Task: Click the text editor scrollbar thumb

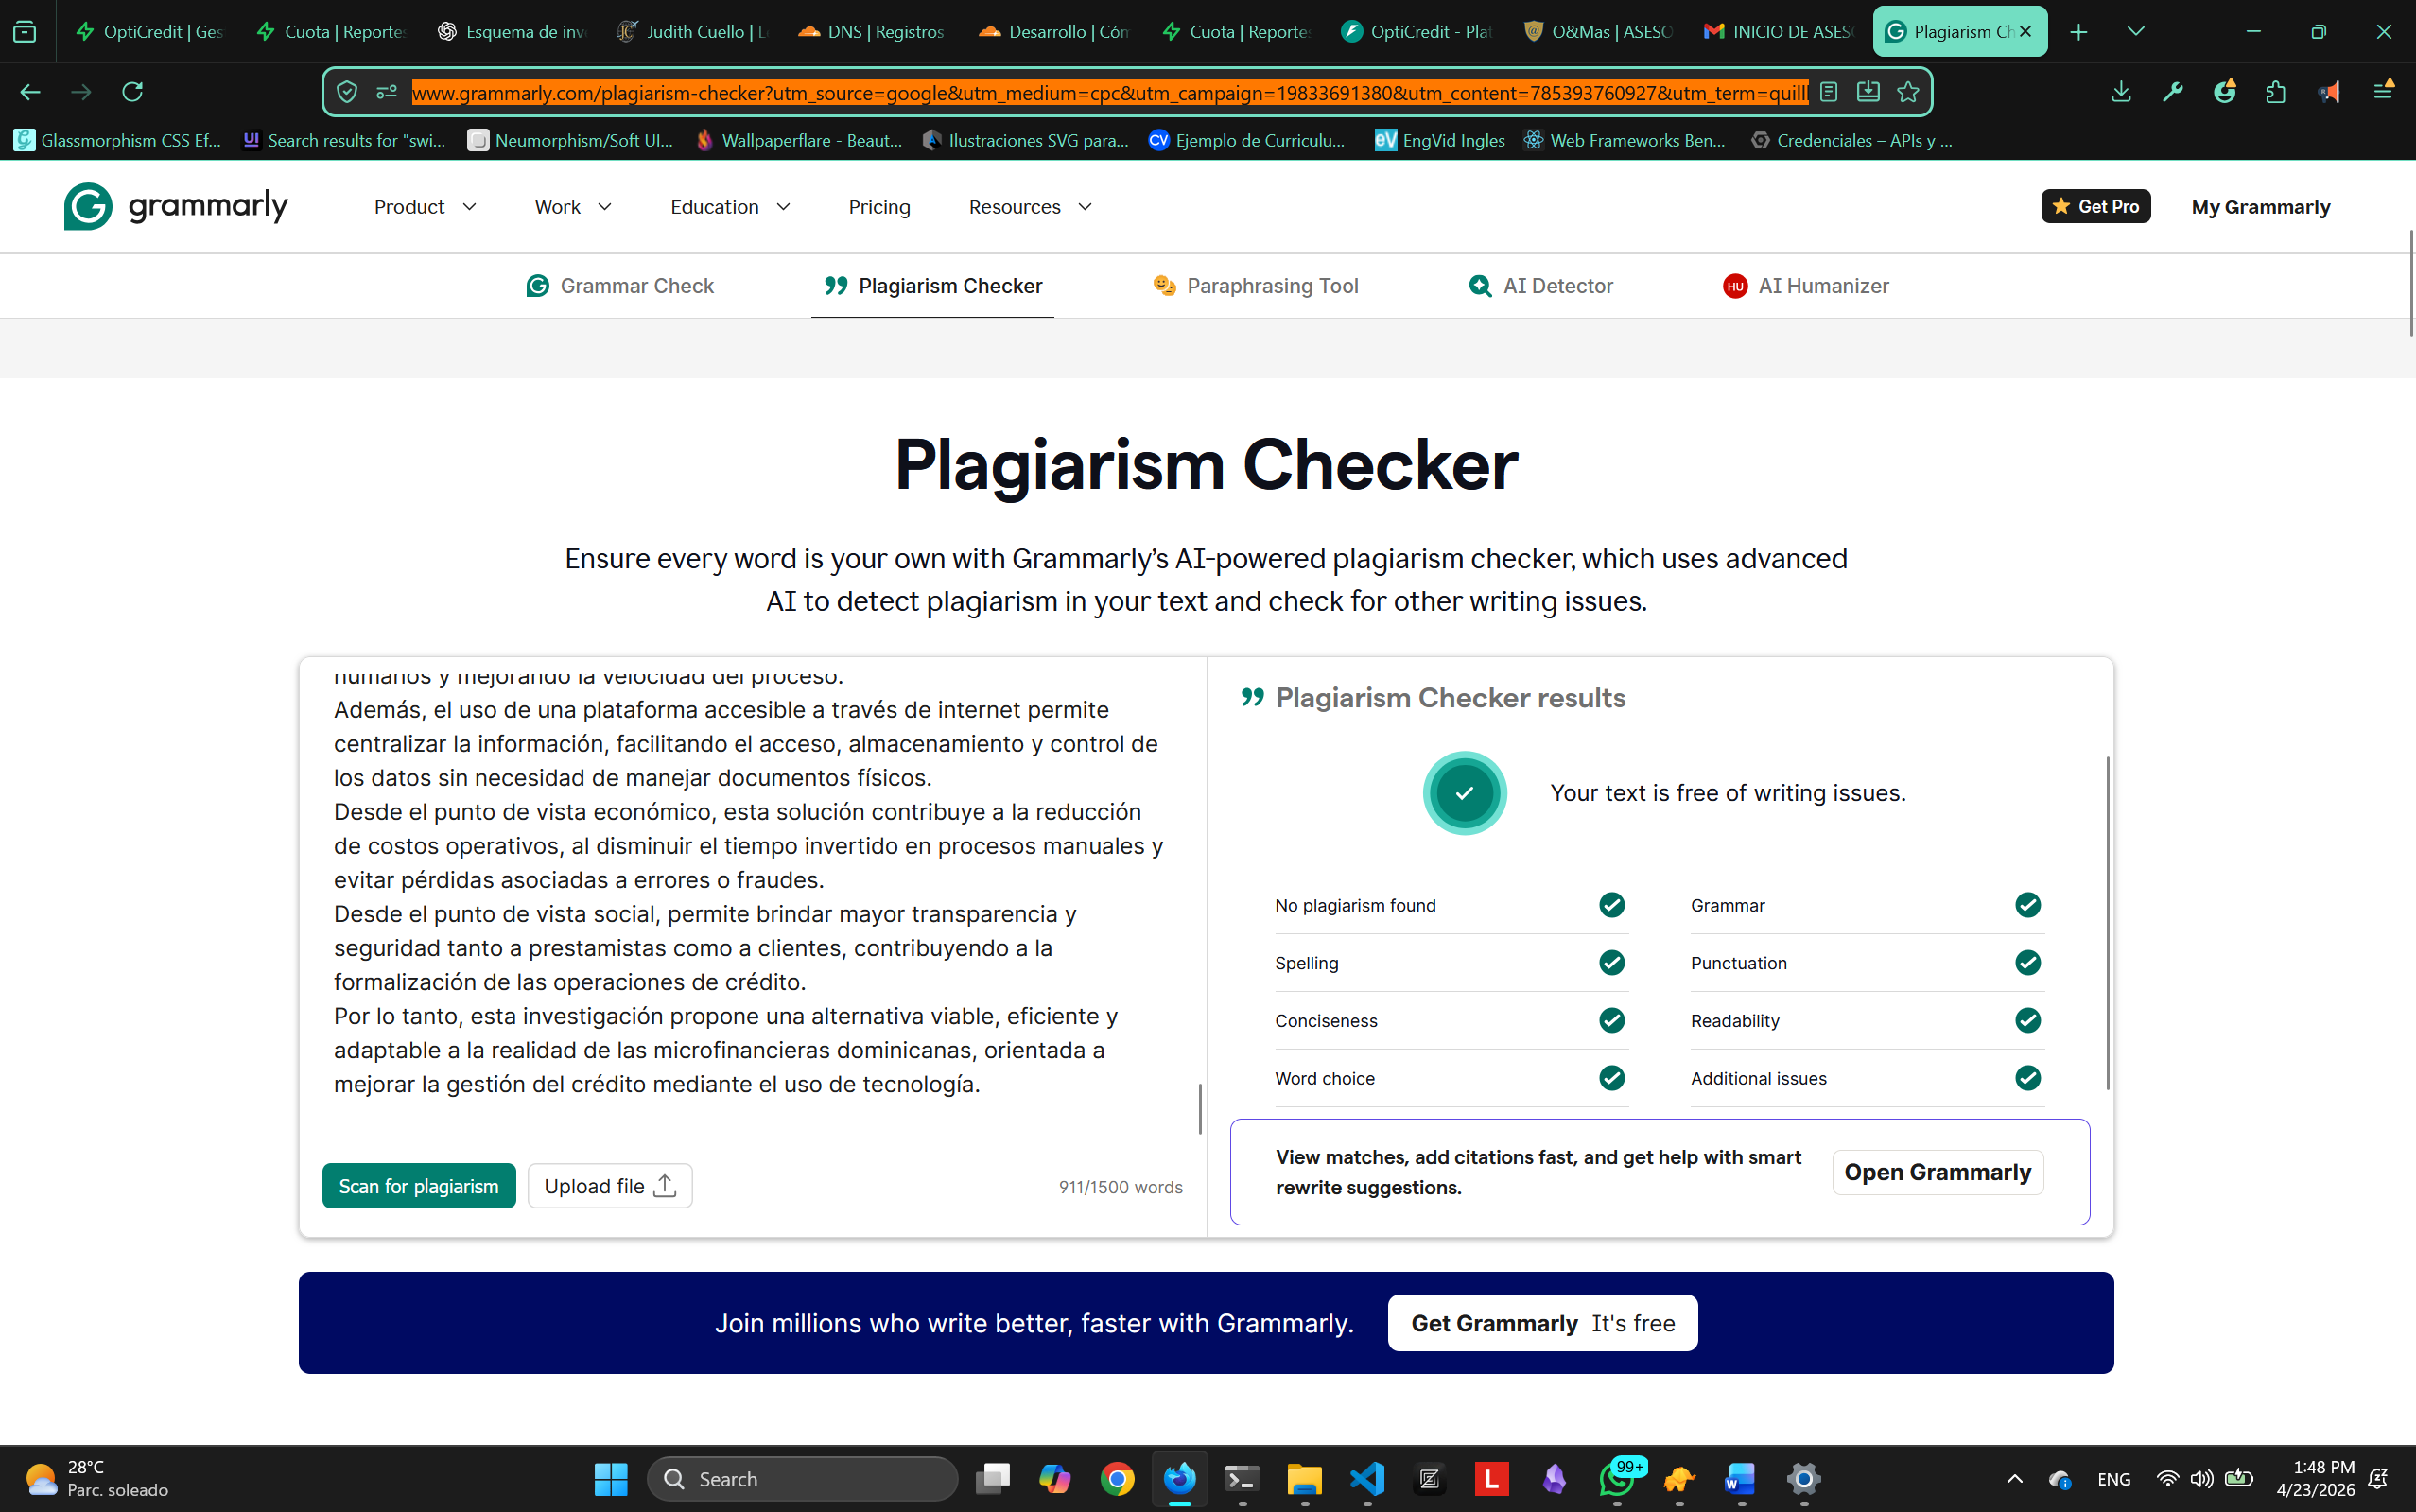Action: pyautogui.click(x=1200, y=1108)
